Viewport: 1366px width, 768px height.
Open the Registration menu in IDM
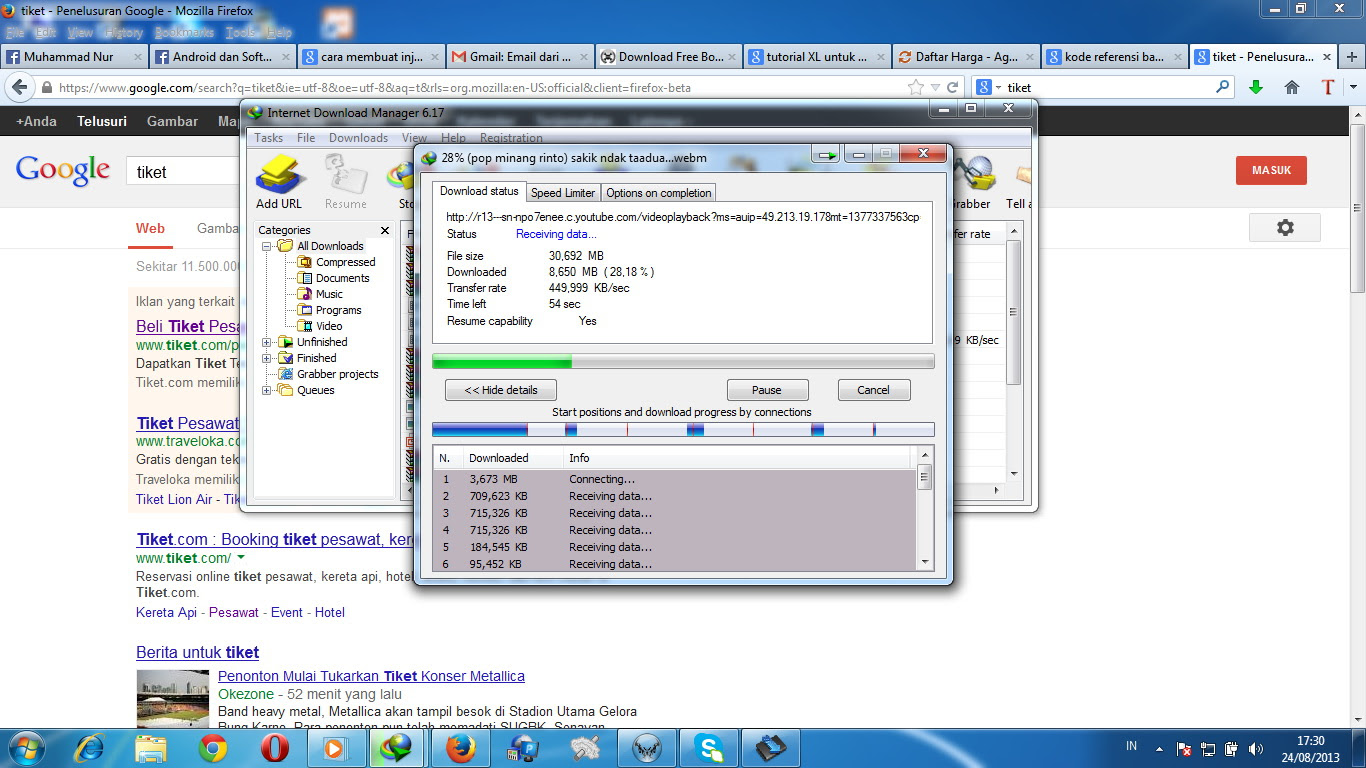tap(511, 138)
